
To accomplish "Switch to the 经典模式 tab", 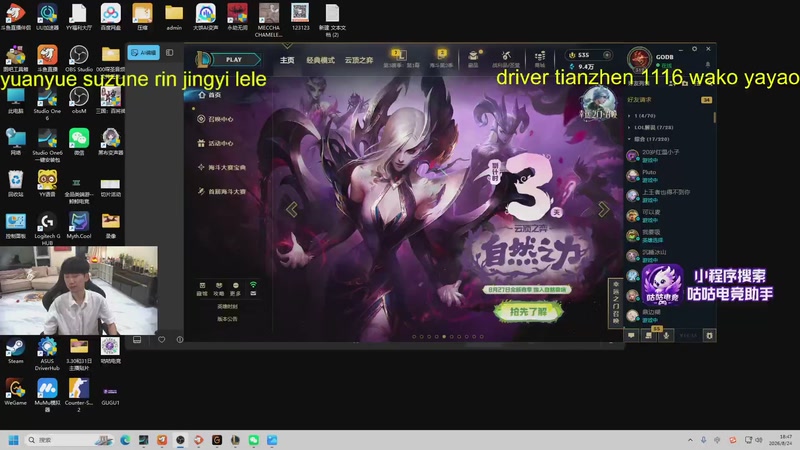I will point(320,60).
